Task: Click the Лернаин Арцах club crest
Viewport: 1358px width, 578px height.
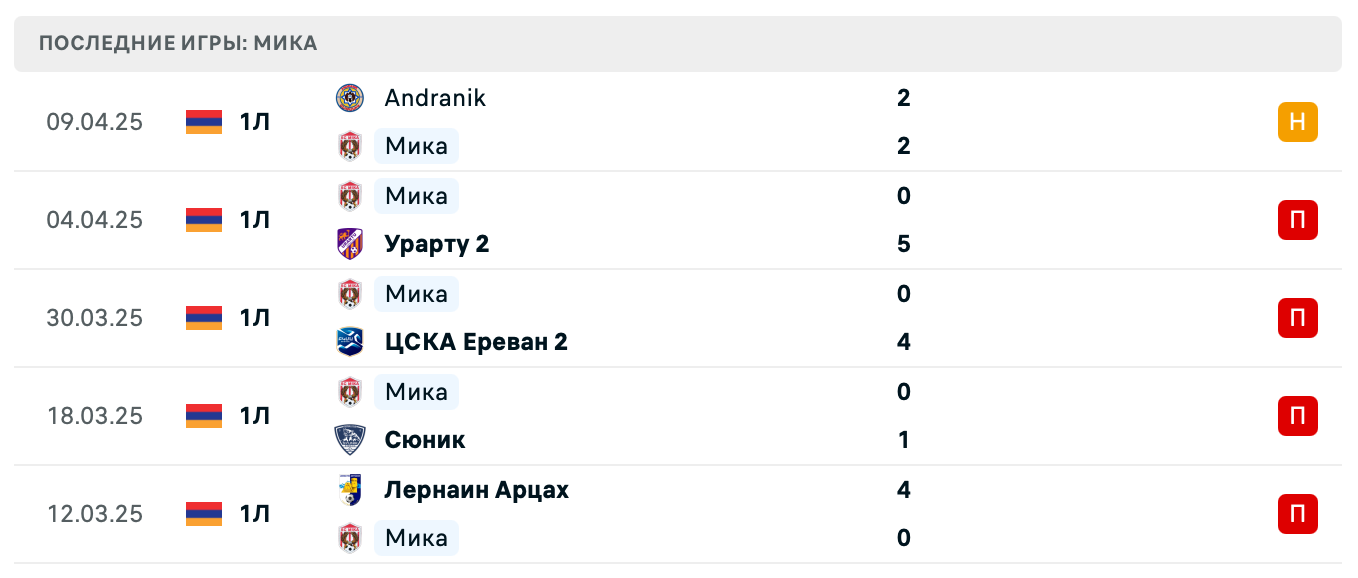Action: coord(349,490)
